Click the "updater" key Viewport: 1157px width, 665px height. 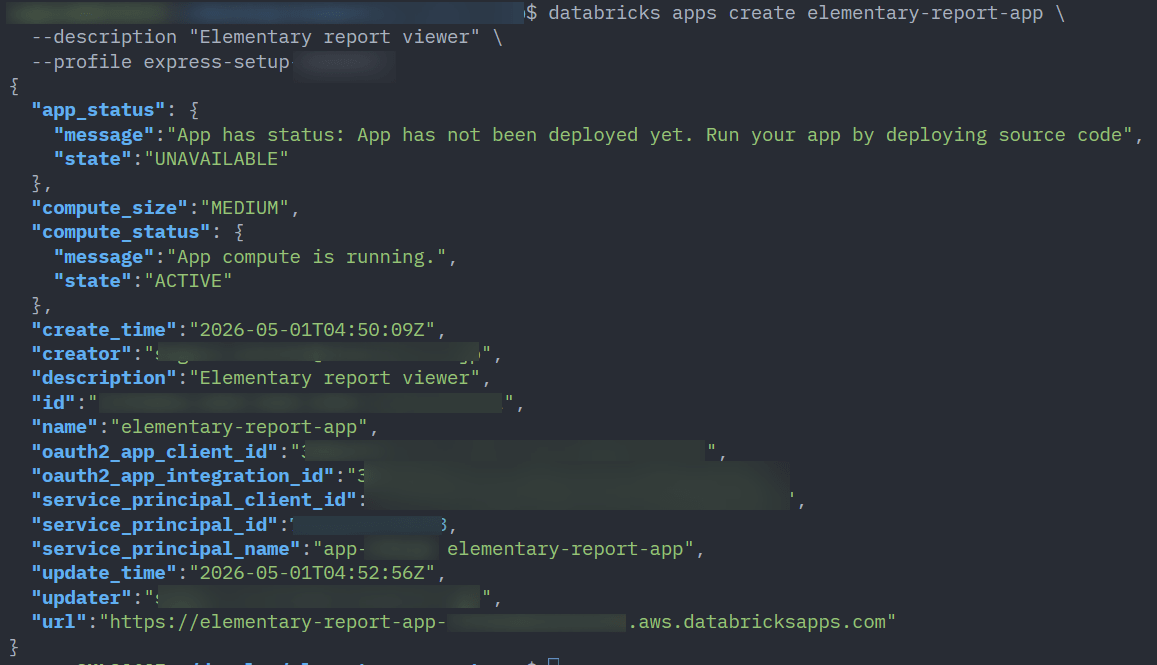click(81, 598)
